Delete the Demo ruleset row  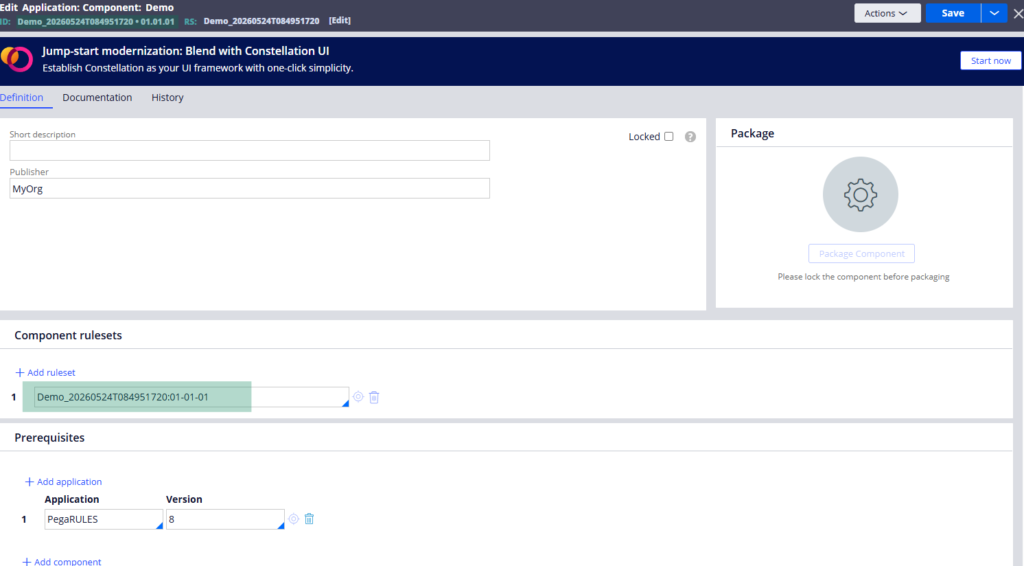(x=374, y=397)
